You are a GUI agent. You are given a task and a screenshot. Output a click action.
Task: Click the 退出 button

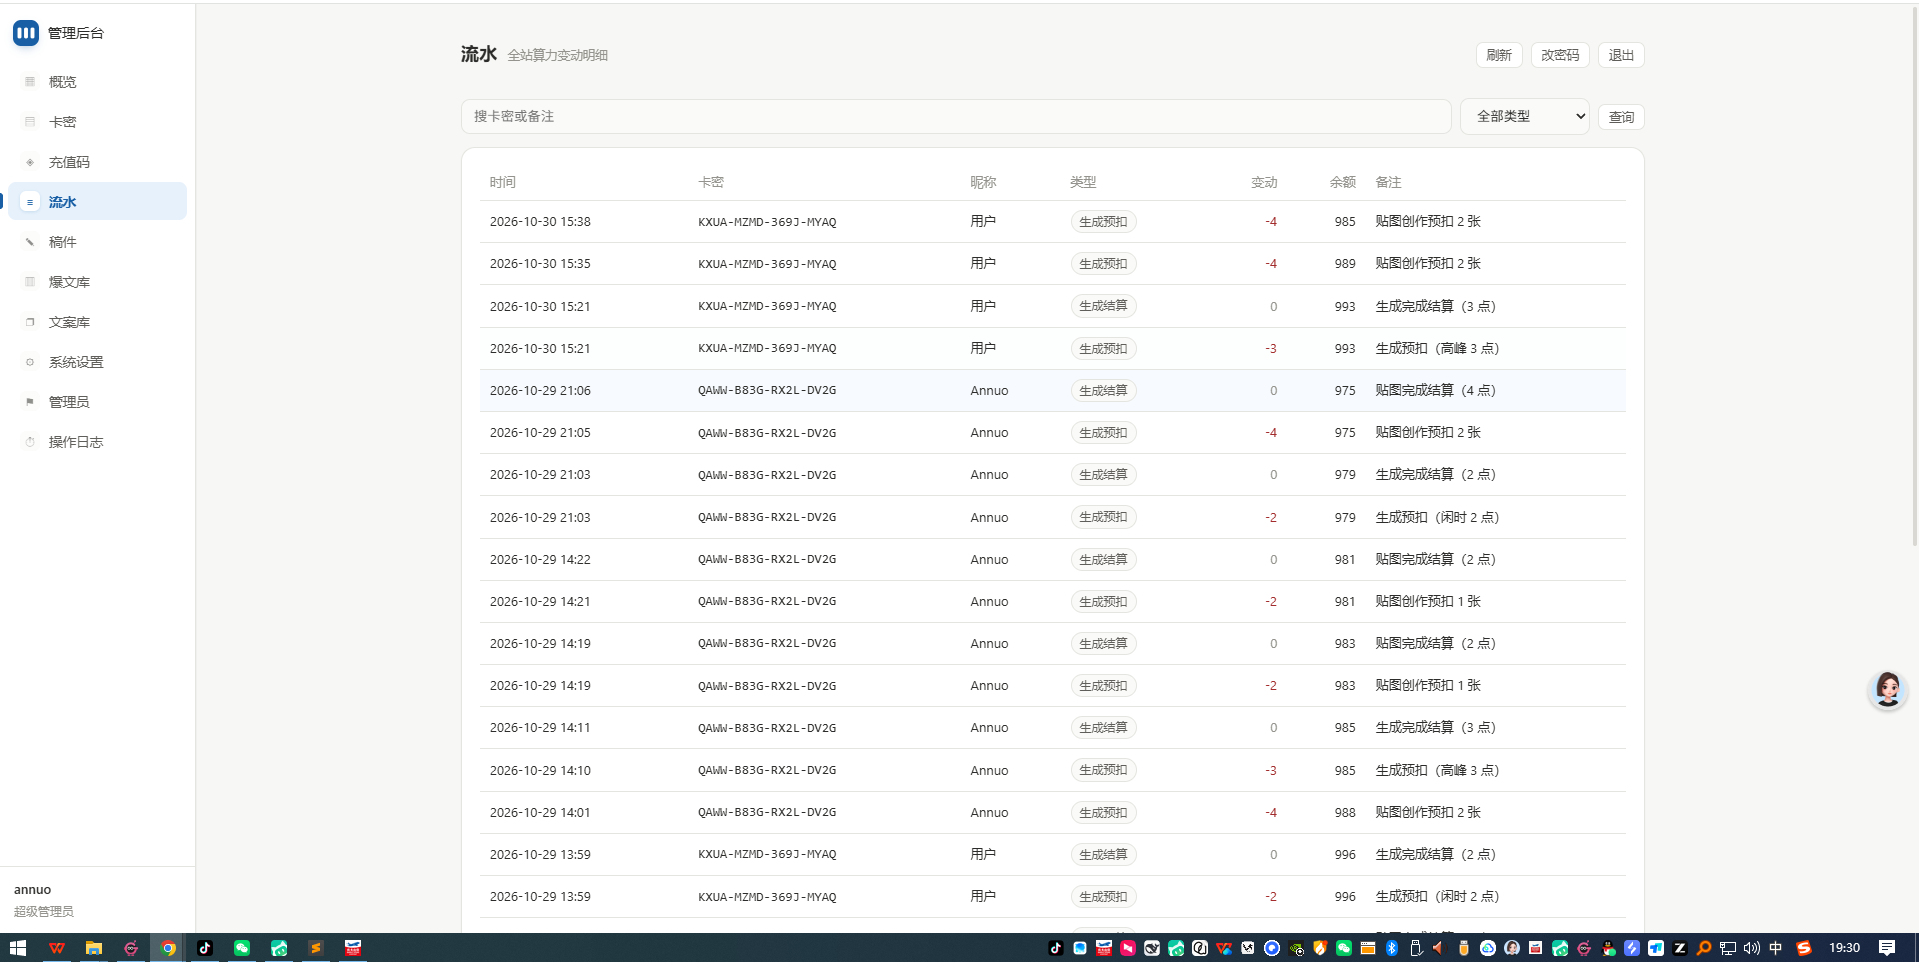click(1620, 55)
